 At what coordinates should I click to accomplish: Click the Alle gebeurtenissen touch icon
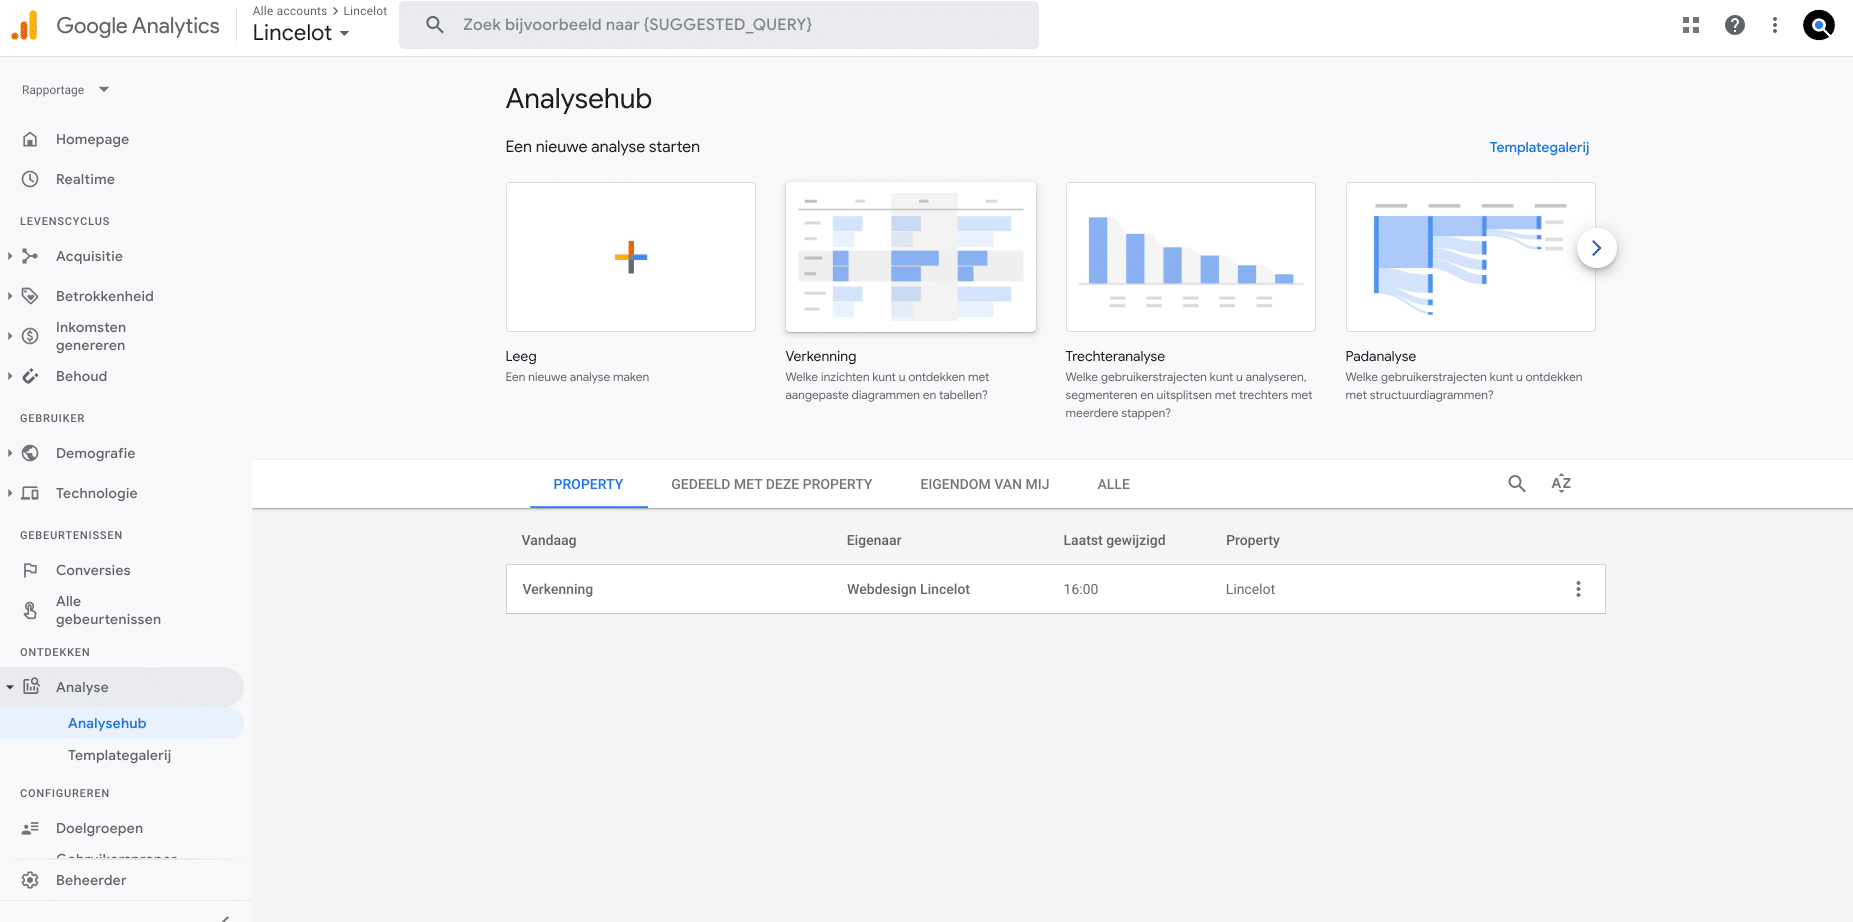pyautogui.click(x=30, y=610)
